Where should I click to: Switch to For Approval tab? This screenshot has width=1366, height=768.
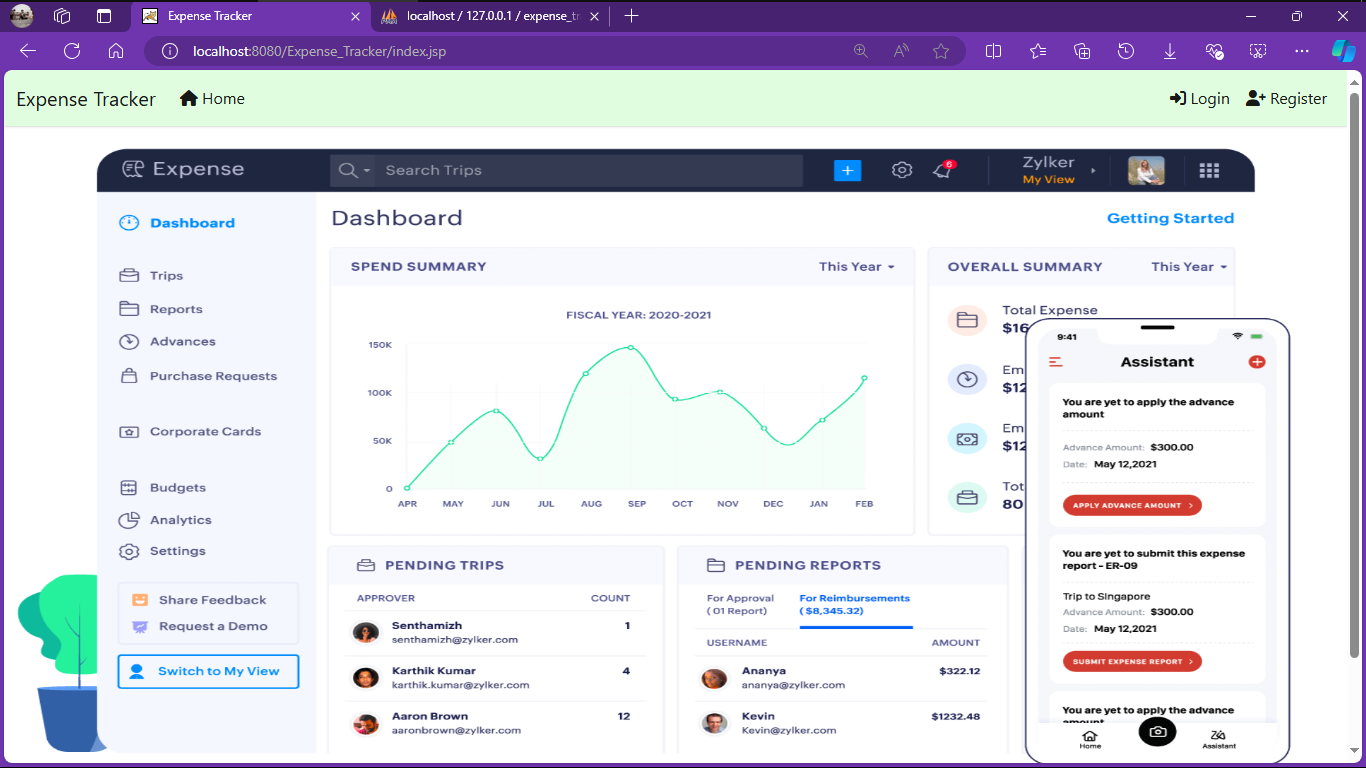740,604
